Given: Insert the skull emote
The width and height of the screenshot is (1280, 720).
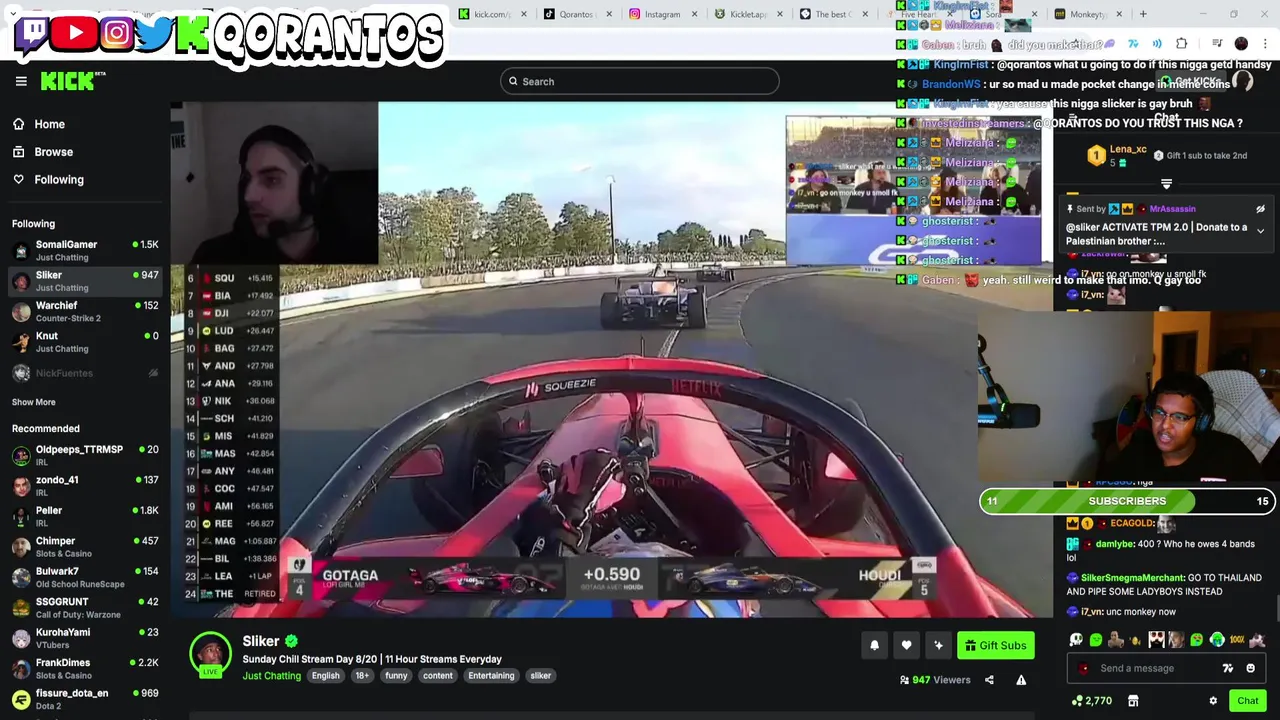Looking at the screenshot, I should click(x=1076, y=640).
